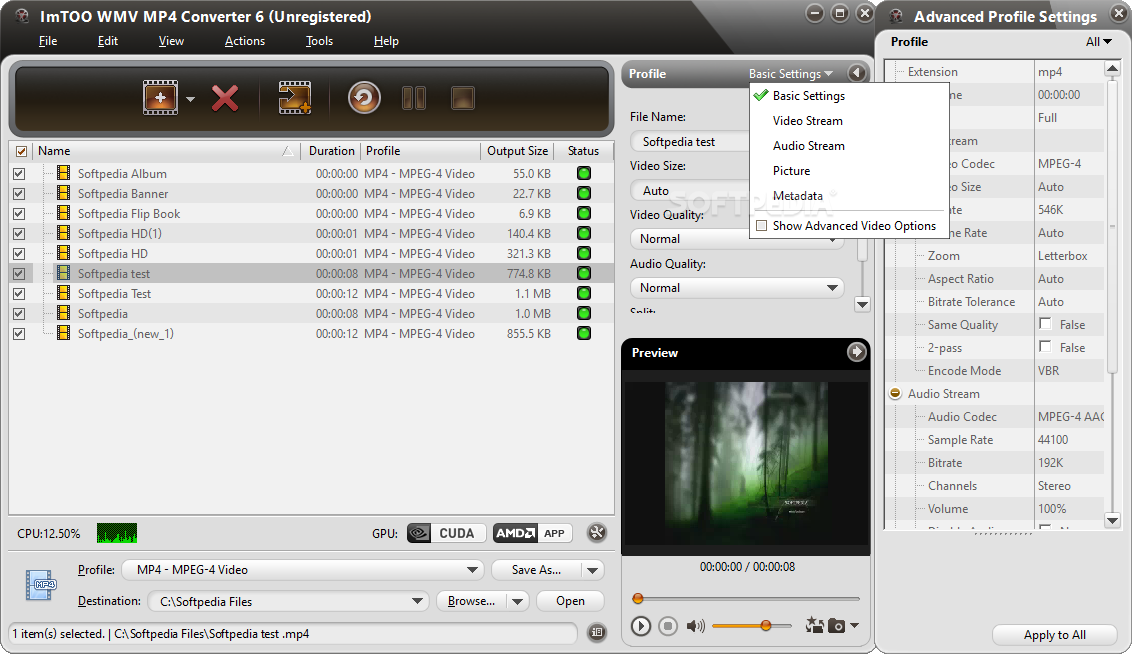Click the MP4 profile icon beside Profile
1132x654 pixels.
[41, 585]
